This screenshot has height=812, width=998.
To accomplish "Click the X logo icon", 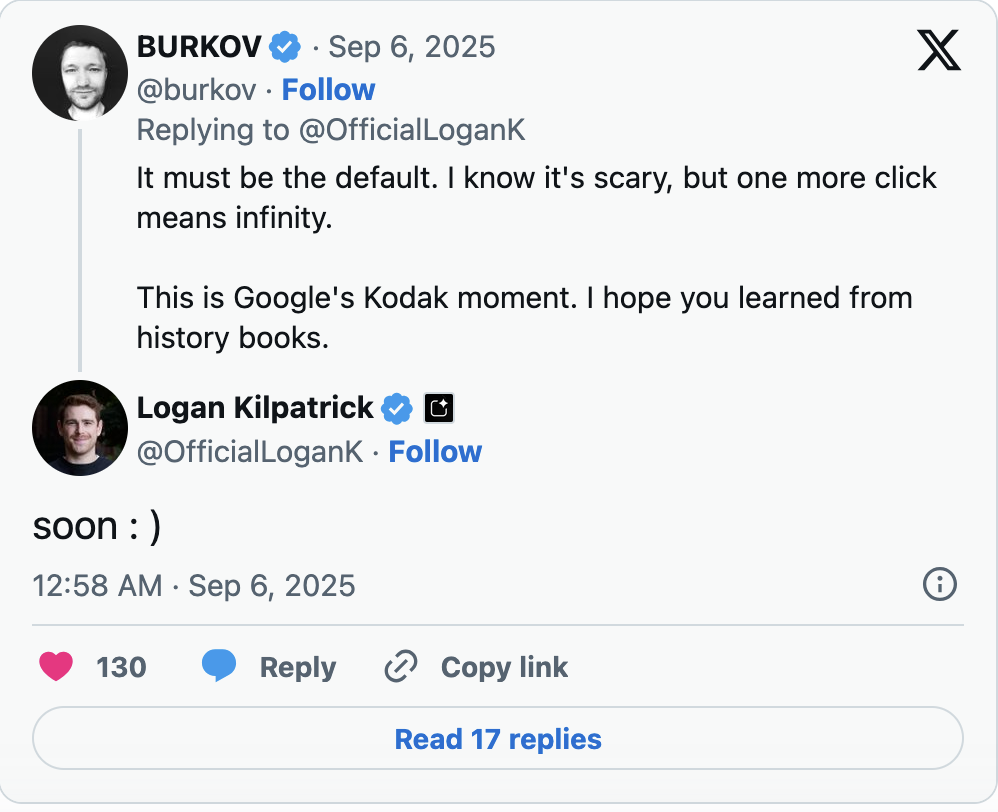I will [x=938, y=50].
